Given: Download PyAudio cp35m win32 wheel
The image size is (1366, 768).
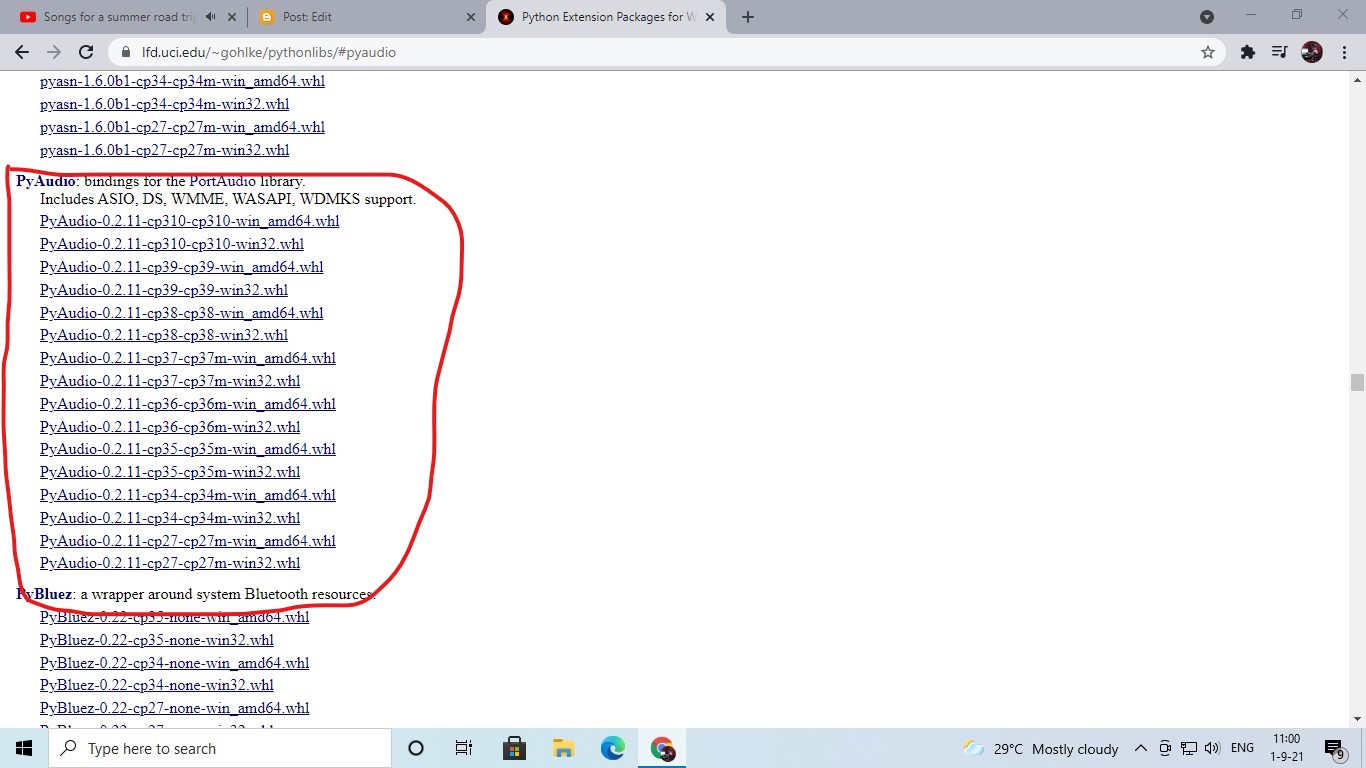Looking at the screenshot, I should (170, 472).
